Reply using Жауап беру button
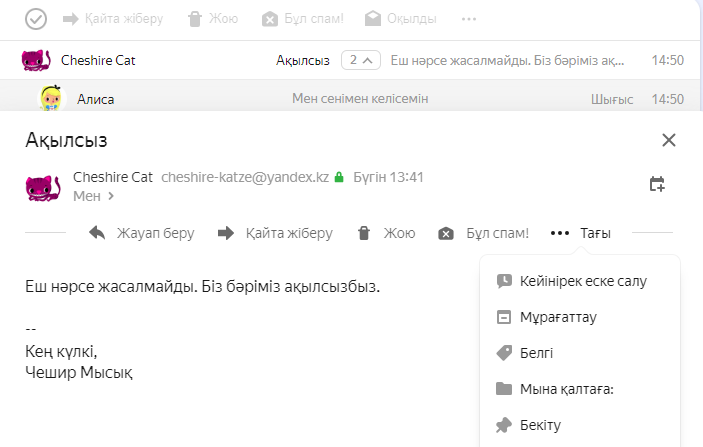This screenshot has width=703, height=447. click(x=141, y=233)
